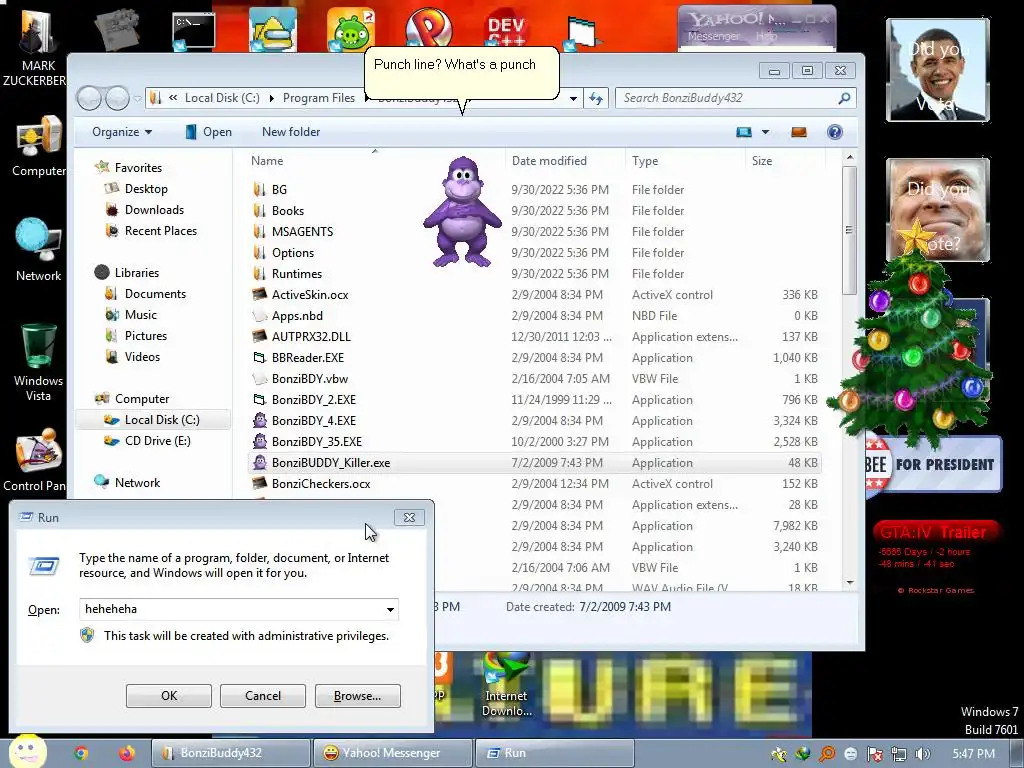1024x768 pixels.
Task: Launch the Dev-C++ desktop shortcut
Action: pyautogui.click(x=505, y=31)
